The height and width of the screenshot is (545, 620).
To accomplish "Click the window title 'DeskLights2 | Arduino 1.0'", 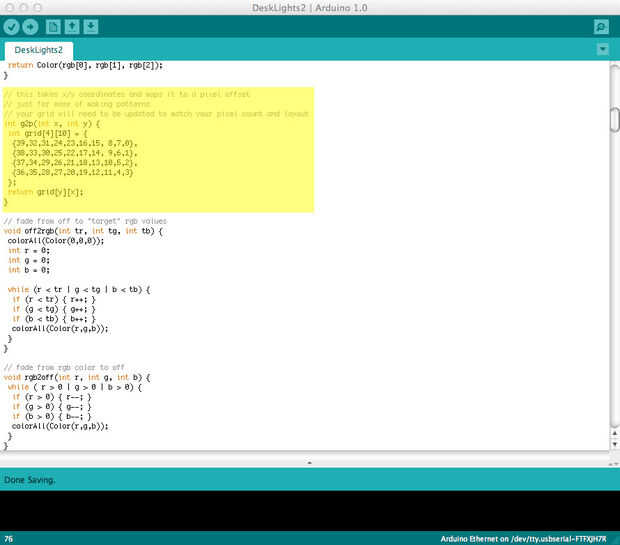I will point(310,8).
